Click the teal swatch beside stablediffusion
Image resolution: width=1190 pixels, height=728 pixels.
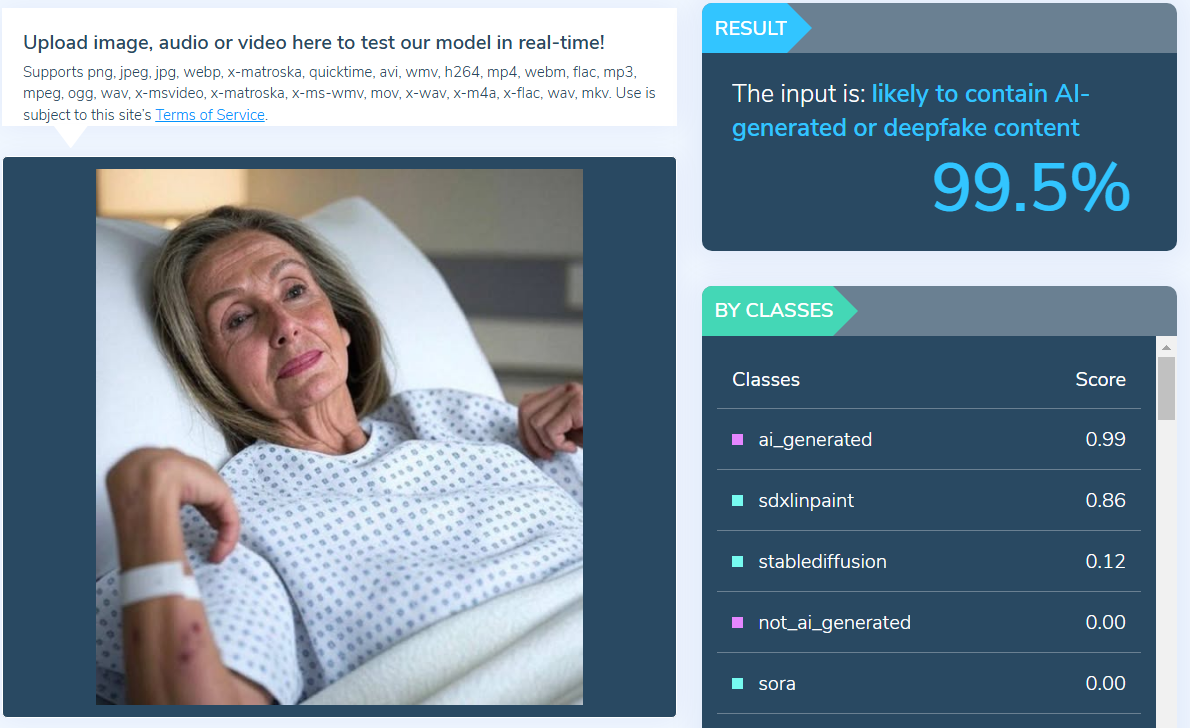point(737,562)
